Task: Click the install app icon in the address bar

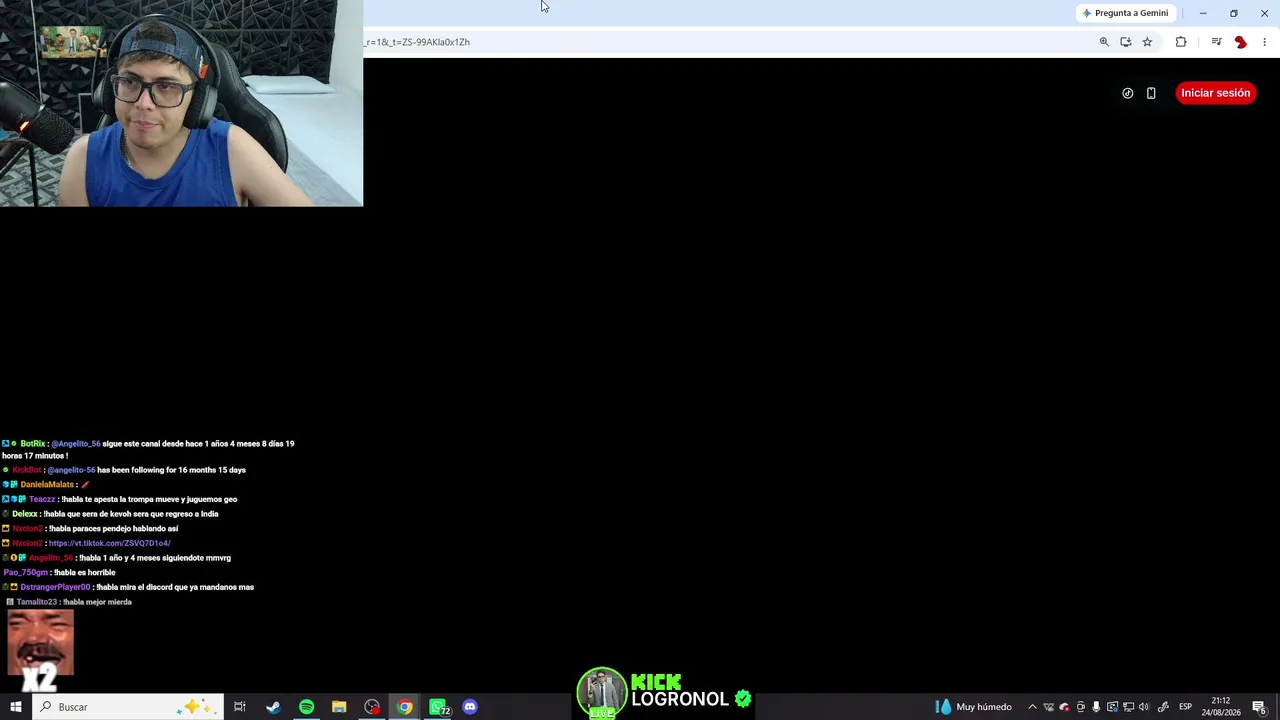Action: (x=1126, y=42)
